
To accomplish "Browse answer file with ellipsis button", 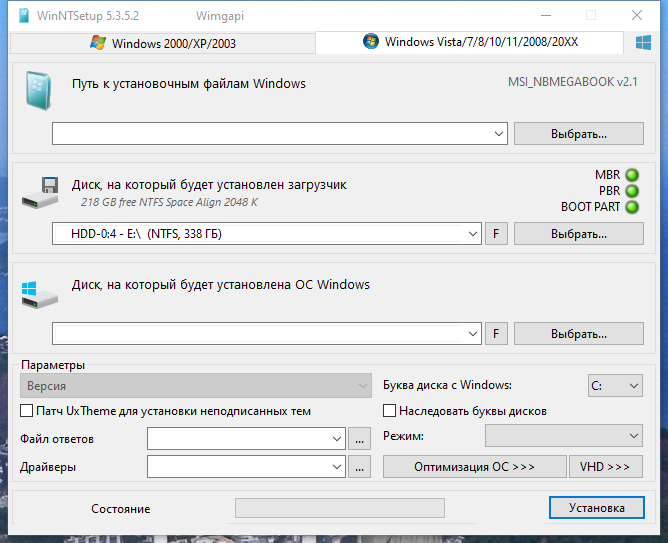I will (x=360, y=439).
